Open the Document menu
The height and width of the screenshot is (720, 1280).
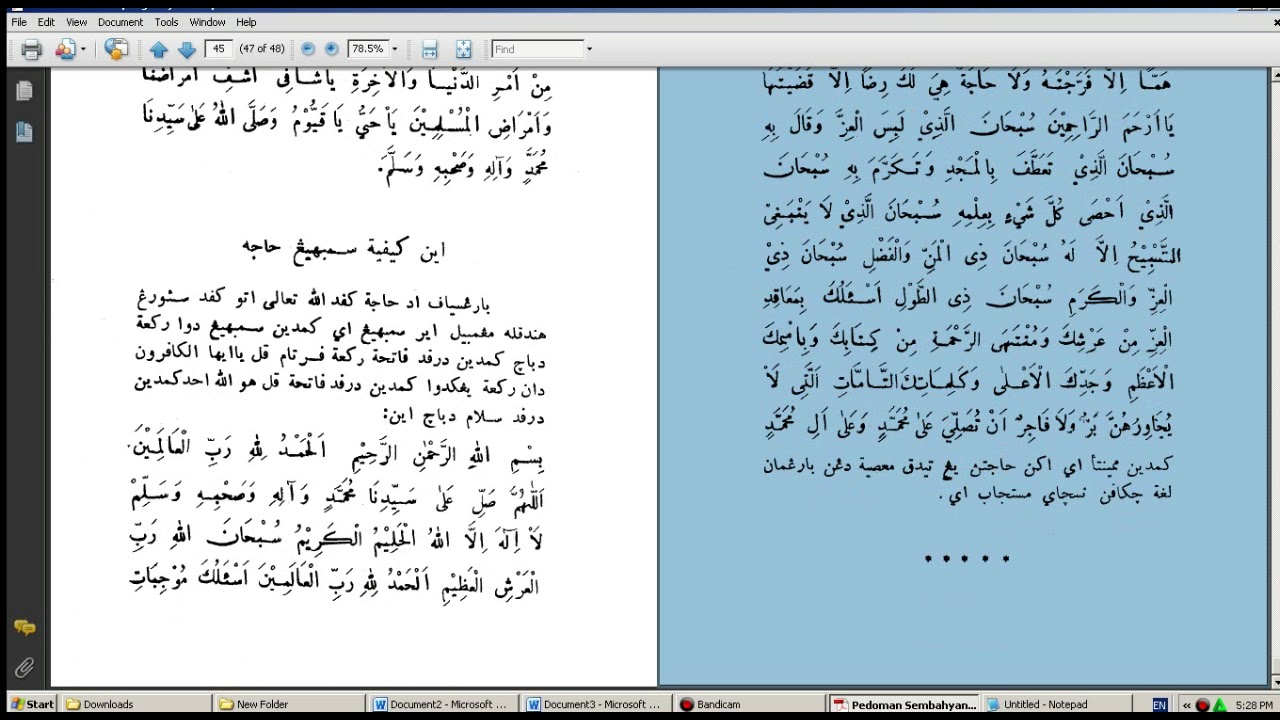(x=120, y=22)
